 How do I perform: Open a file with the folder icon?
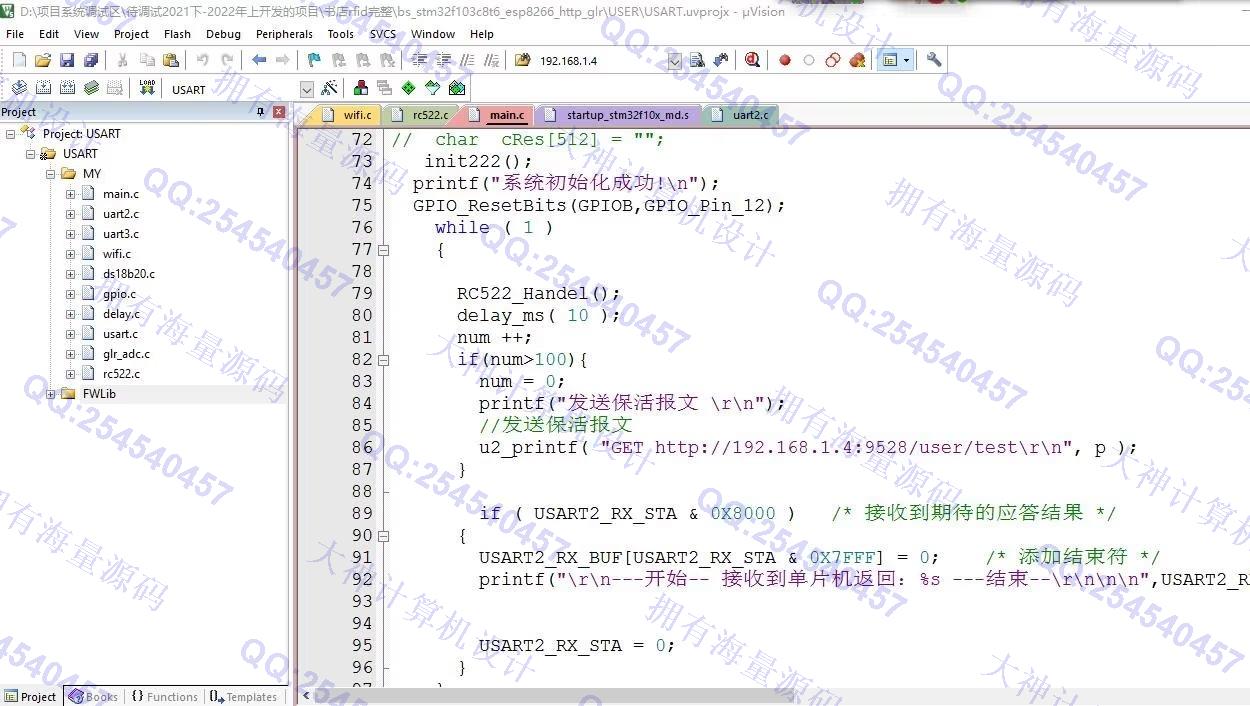43,60
